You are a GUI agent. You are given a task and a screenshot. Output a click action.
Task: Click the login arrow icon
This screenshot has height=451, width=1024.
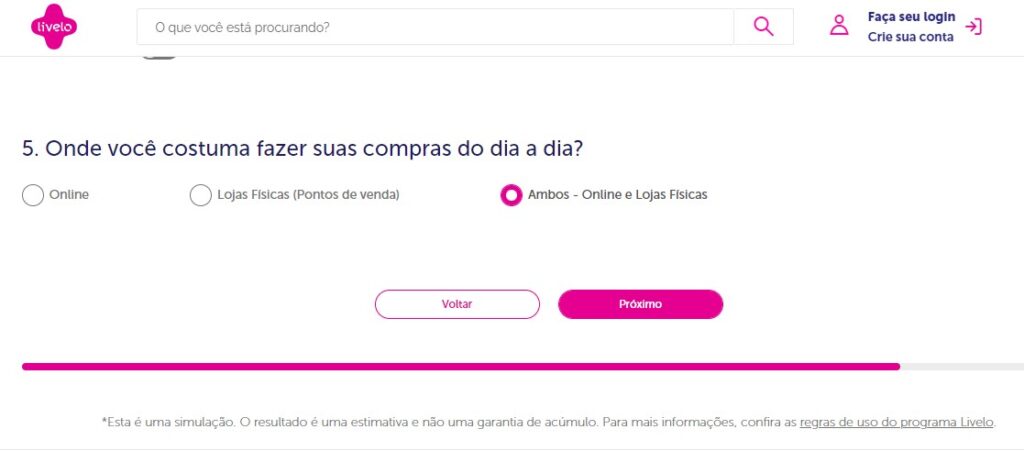(974, 27)
